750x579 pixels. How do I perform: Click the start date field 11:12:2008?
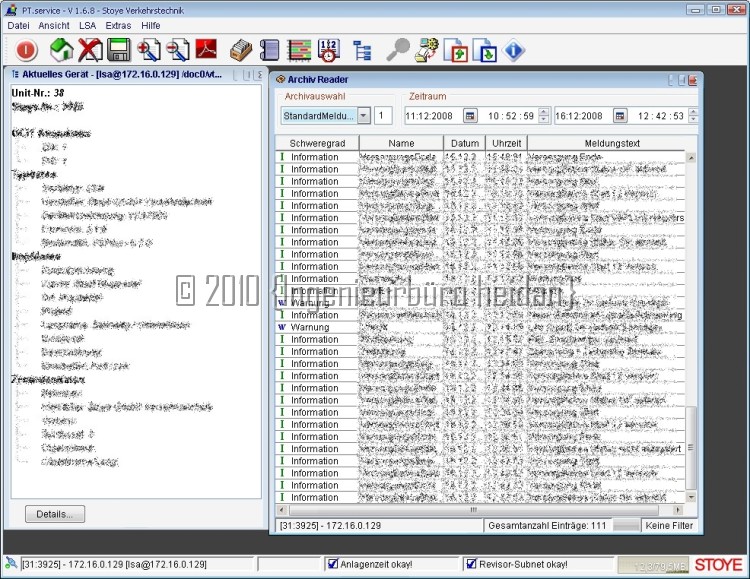pos(433,116)
